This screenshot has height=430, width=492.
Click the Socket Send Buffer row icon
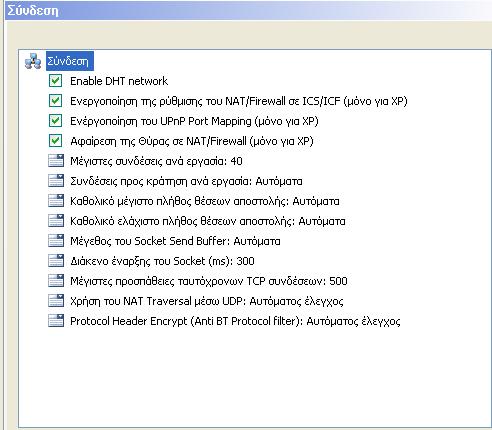point(56,241)
